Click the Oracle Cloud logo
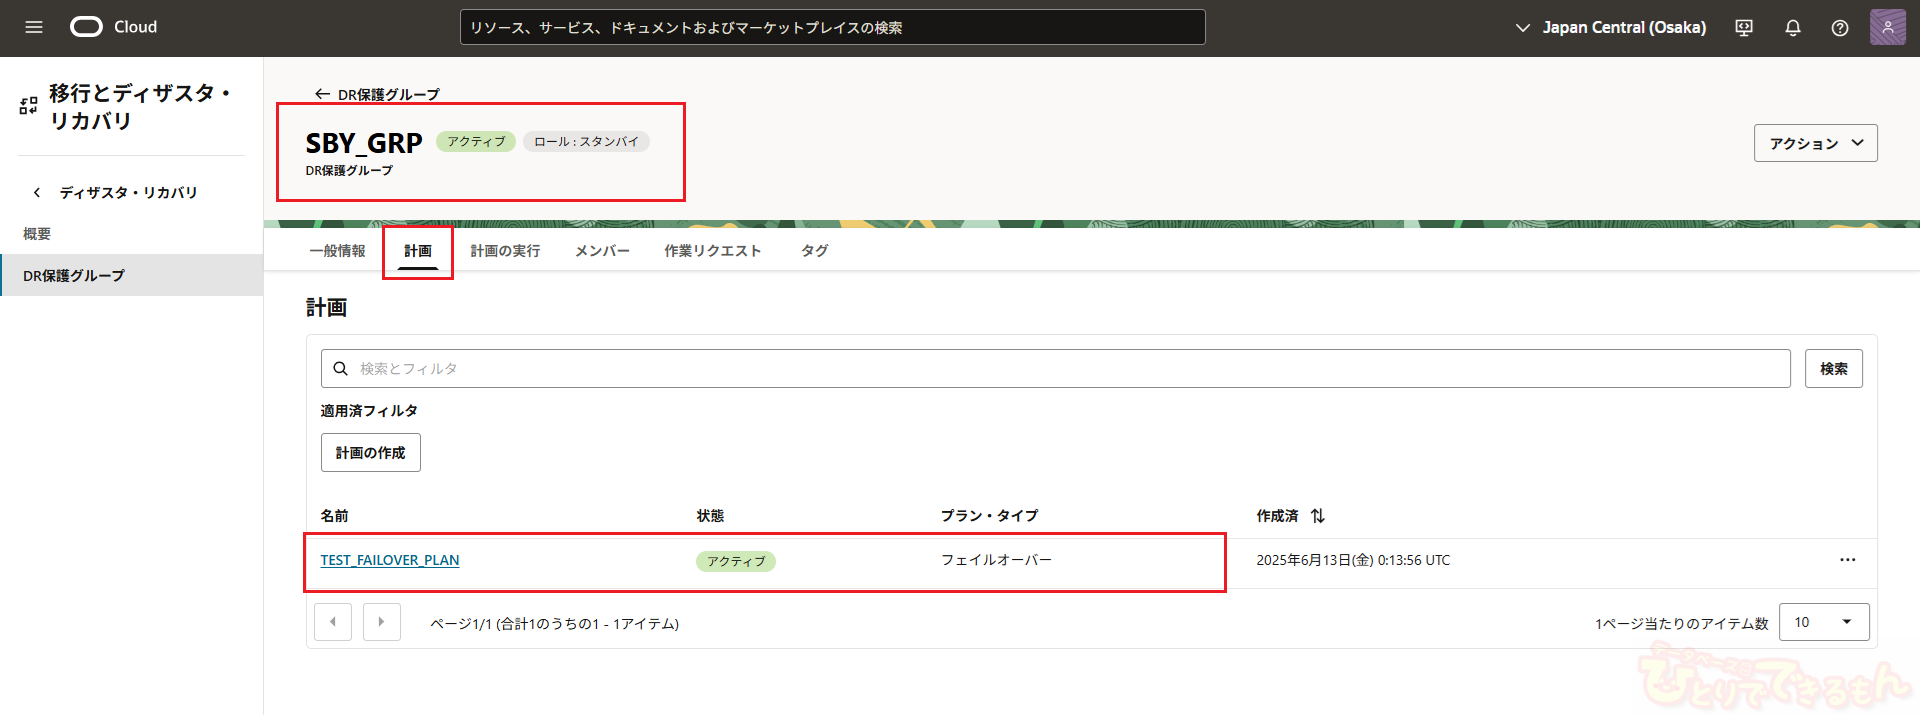Viewport: 1920px width, 715px height. point(113,27)
